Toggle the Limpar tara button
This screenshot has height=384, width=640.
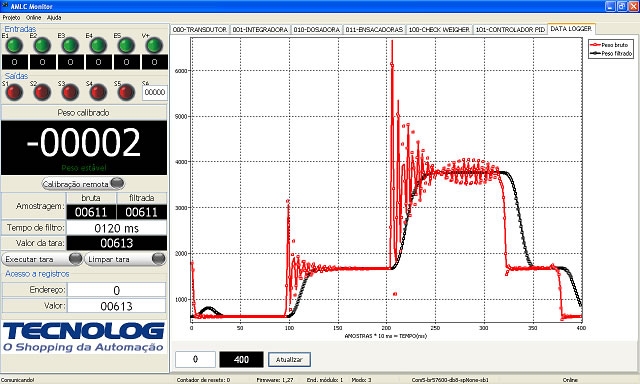pyautogui.click(x=125, y=259)
